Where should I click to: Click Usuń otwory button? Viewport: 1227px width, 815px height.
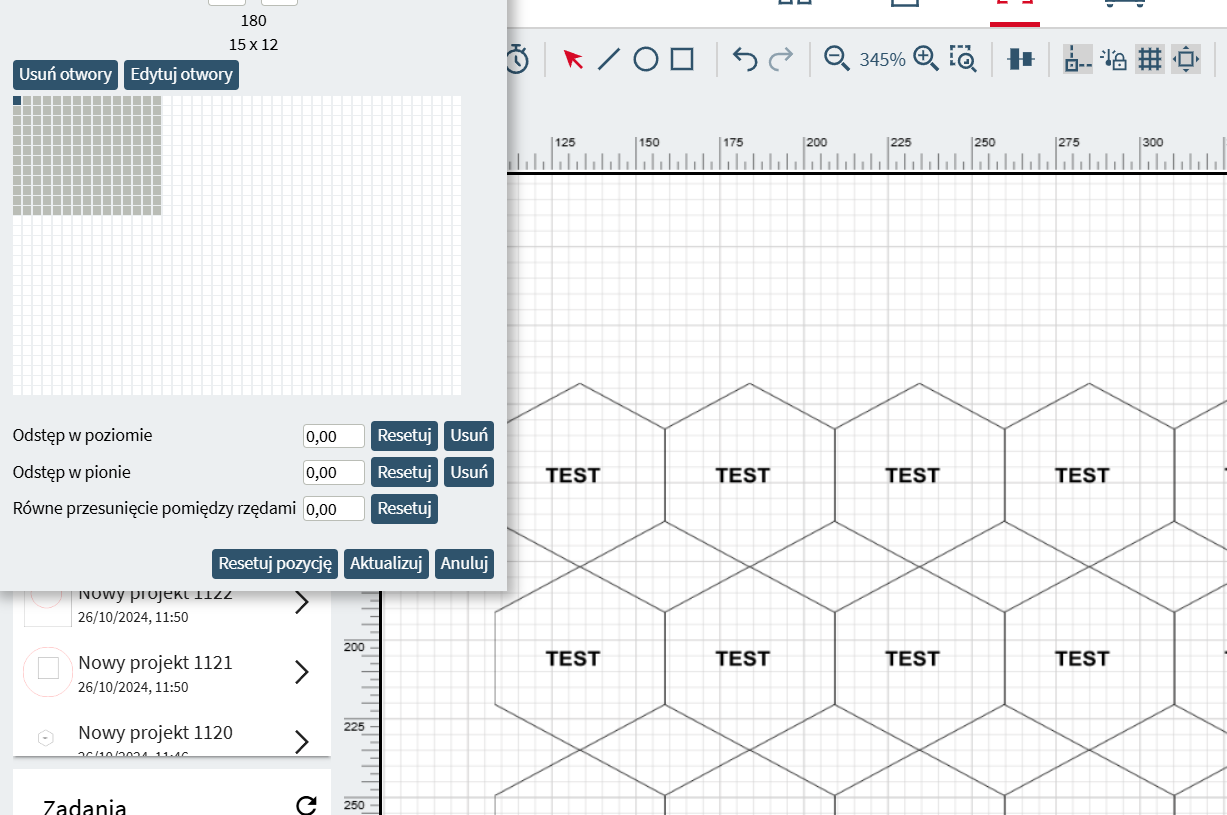(65, 75)
